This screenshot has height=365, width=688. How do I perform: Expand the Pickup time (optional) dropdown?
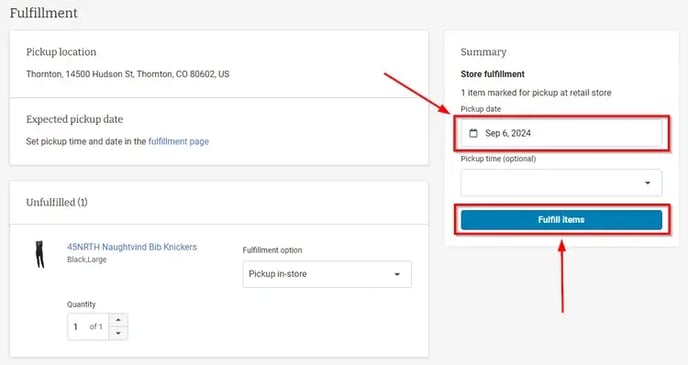click(x=561, y=182)
